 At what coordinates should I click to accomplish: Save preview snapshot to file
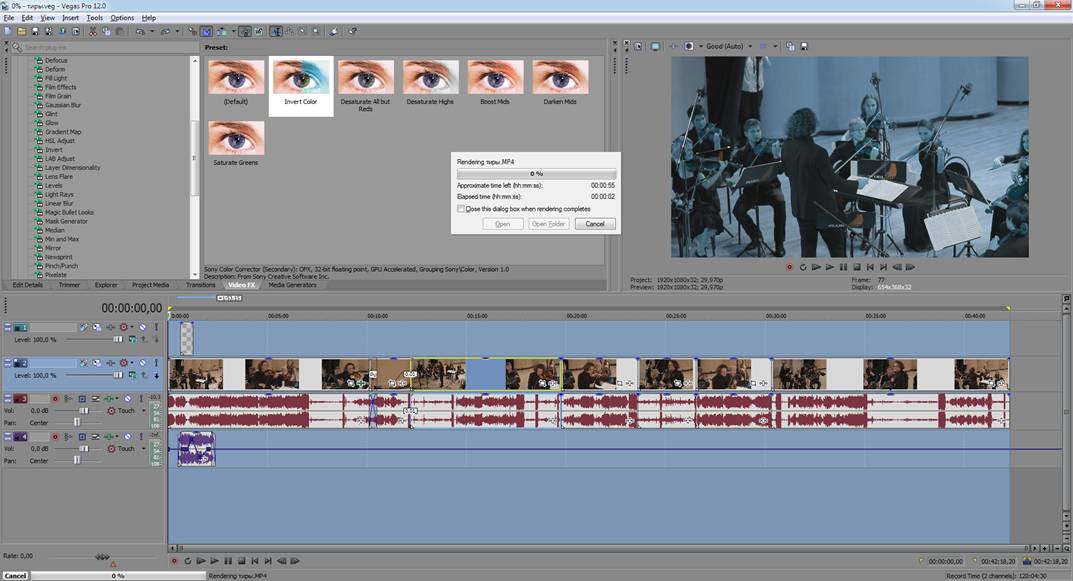[x=804, y=46]
